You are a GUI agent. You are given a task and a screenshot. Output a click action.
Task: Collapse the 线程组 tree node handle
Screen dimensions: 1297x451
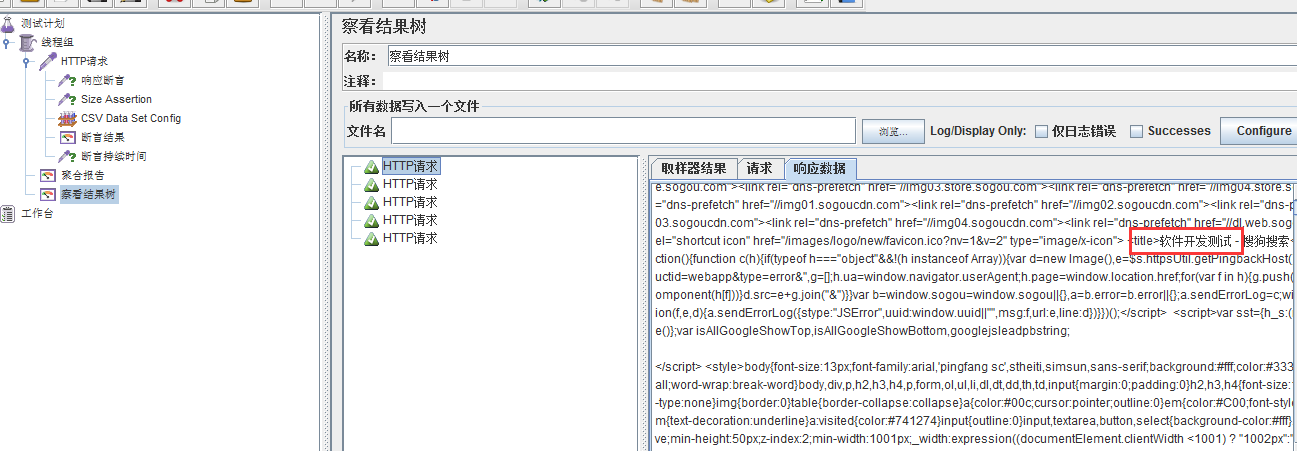pyautogui.click(x=7, y=42)
